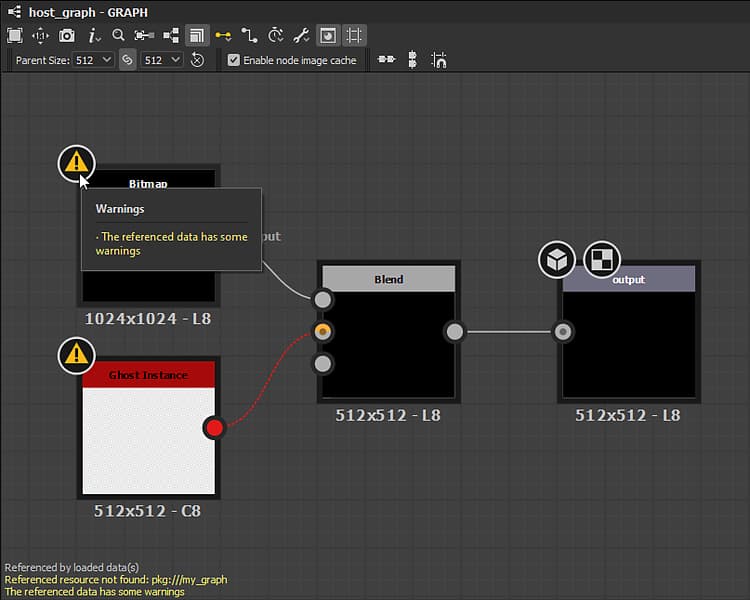Viewport: 750px width, 600px height.
Task: Click warning icon on Ghost Instance node
Action: click(x=77, y=355)
